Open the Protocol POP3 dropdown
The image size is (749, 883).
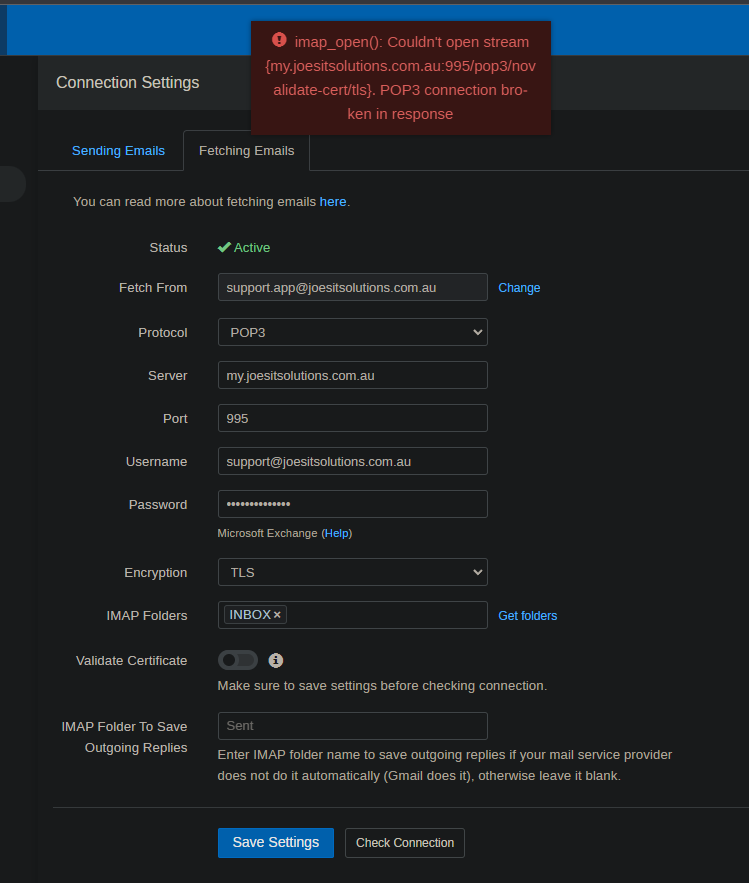coord(353,332)
